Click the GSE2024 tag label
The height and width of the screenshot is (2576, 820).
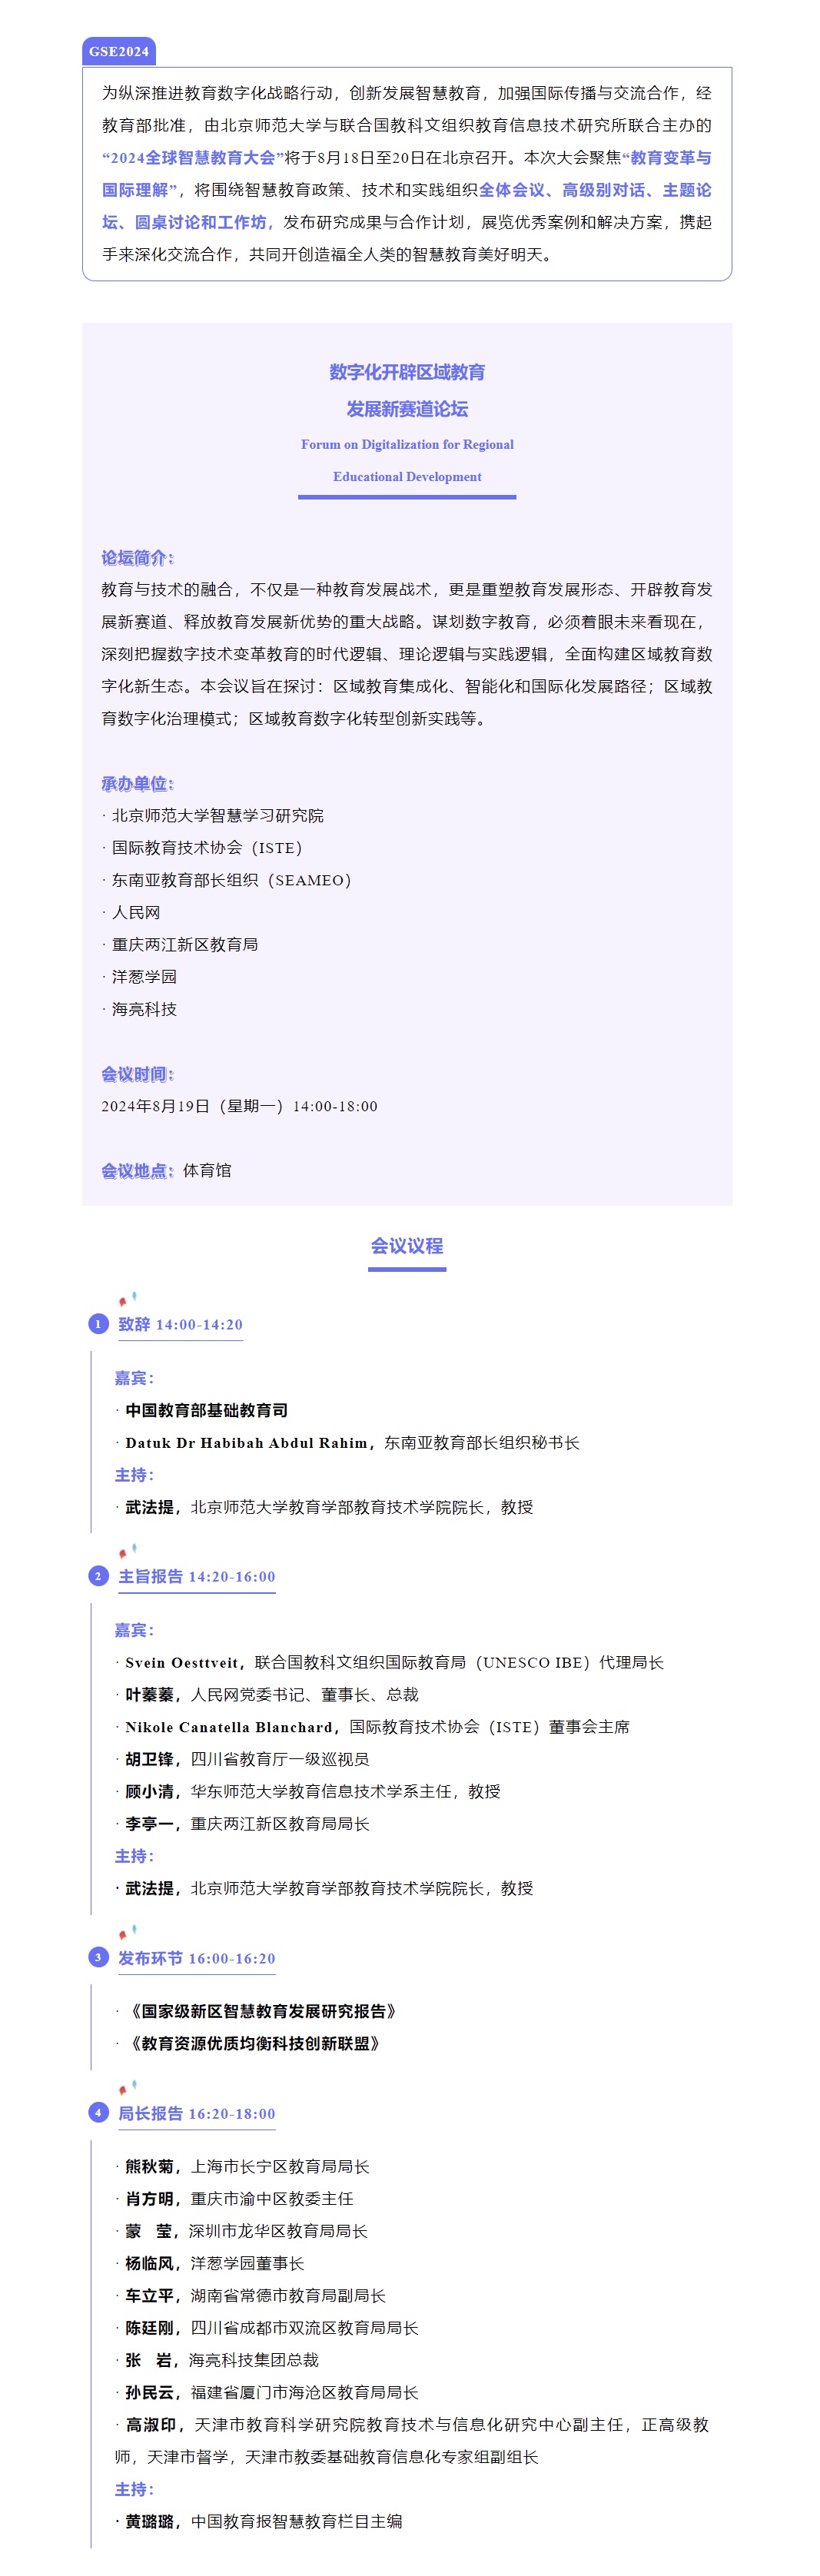pyautogui.click(x=119, y=51)
